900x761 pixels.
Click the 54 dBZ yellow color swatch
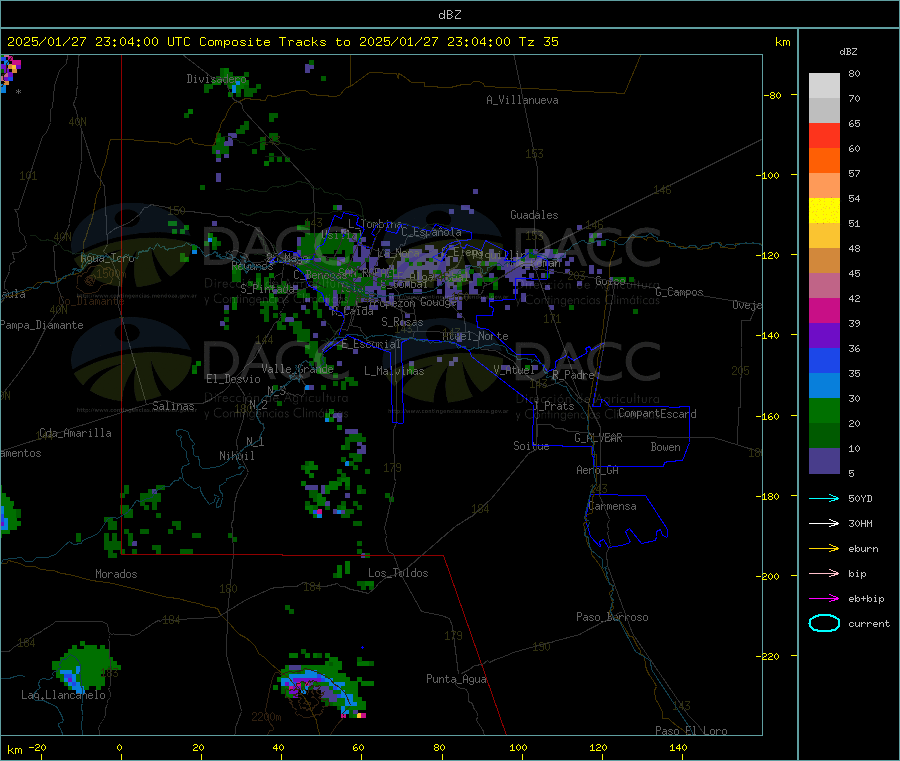824,211
